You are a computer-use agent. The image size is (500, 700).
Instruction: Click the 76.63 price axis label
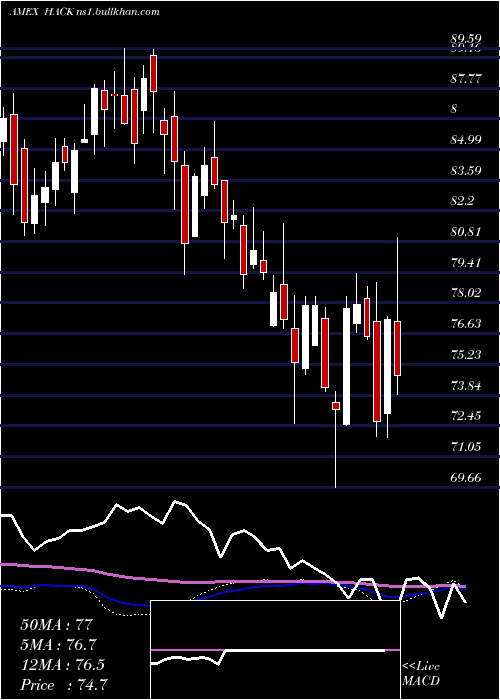(467, 324)
